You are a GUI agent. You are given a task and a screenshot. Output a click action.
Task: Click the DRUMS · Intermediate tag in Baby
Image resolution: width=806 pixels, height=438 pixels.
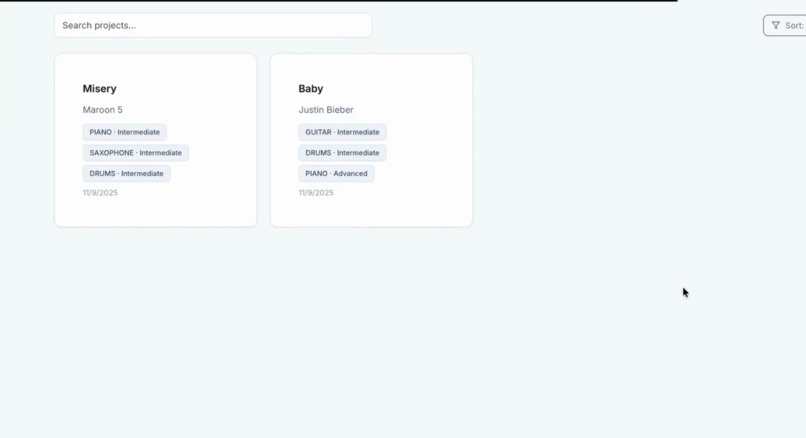point(342,153)
